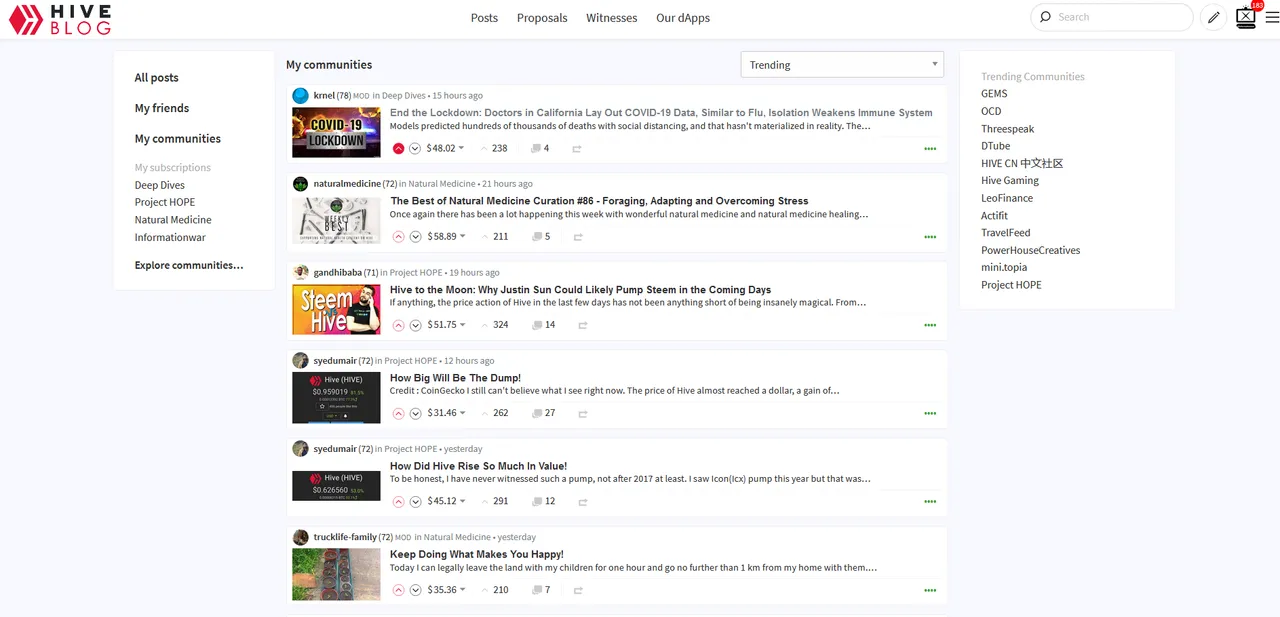Open the LeoFinance trending community

(x=1007, y=198)
